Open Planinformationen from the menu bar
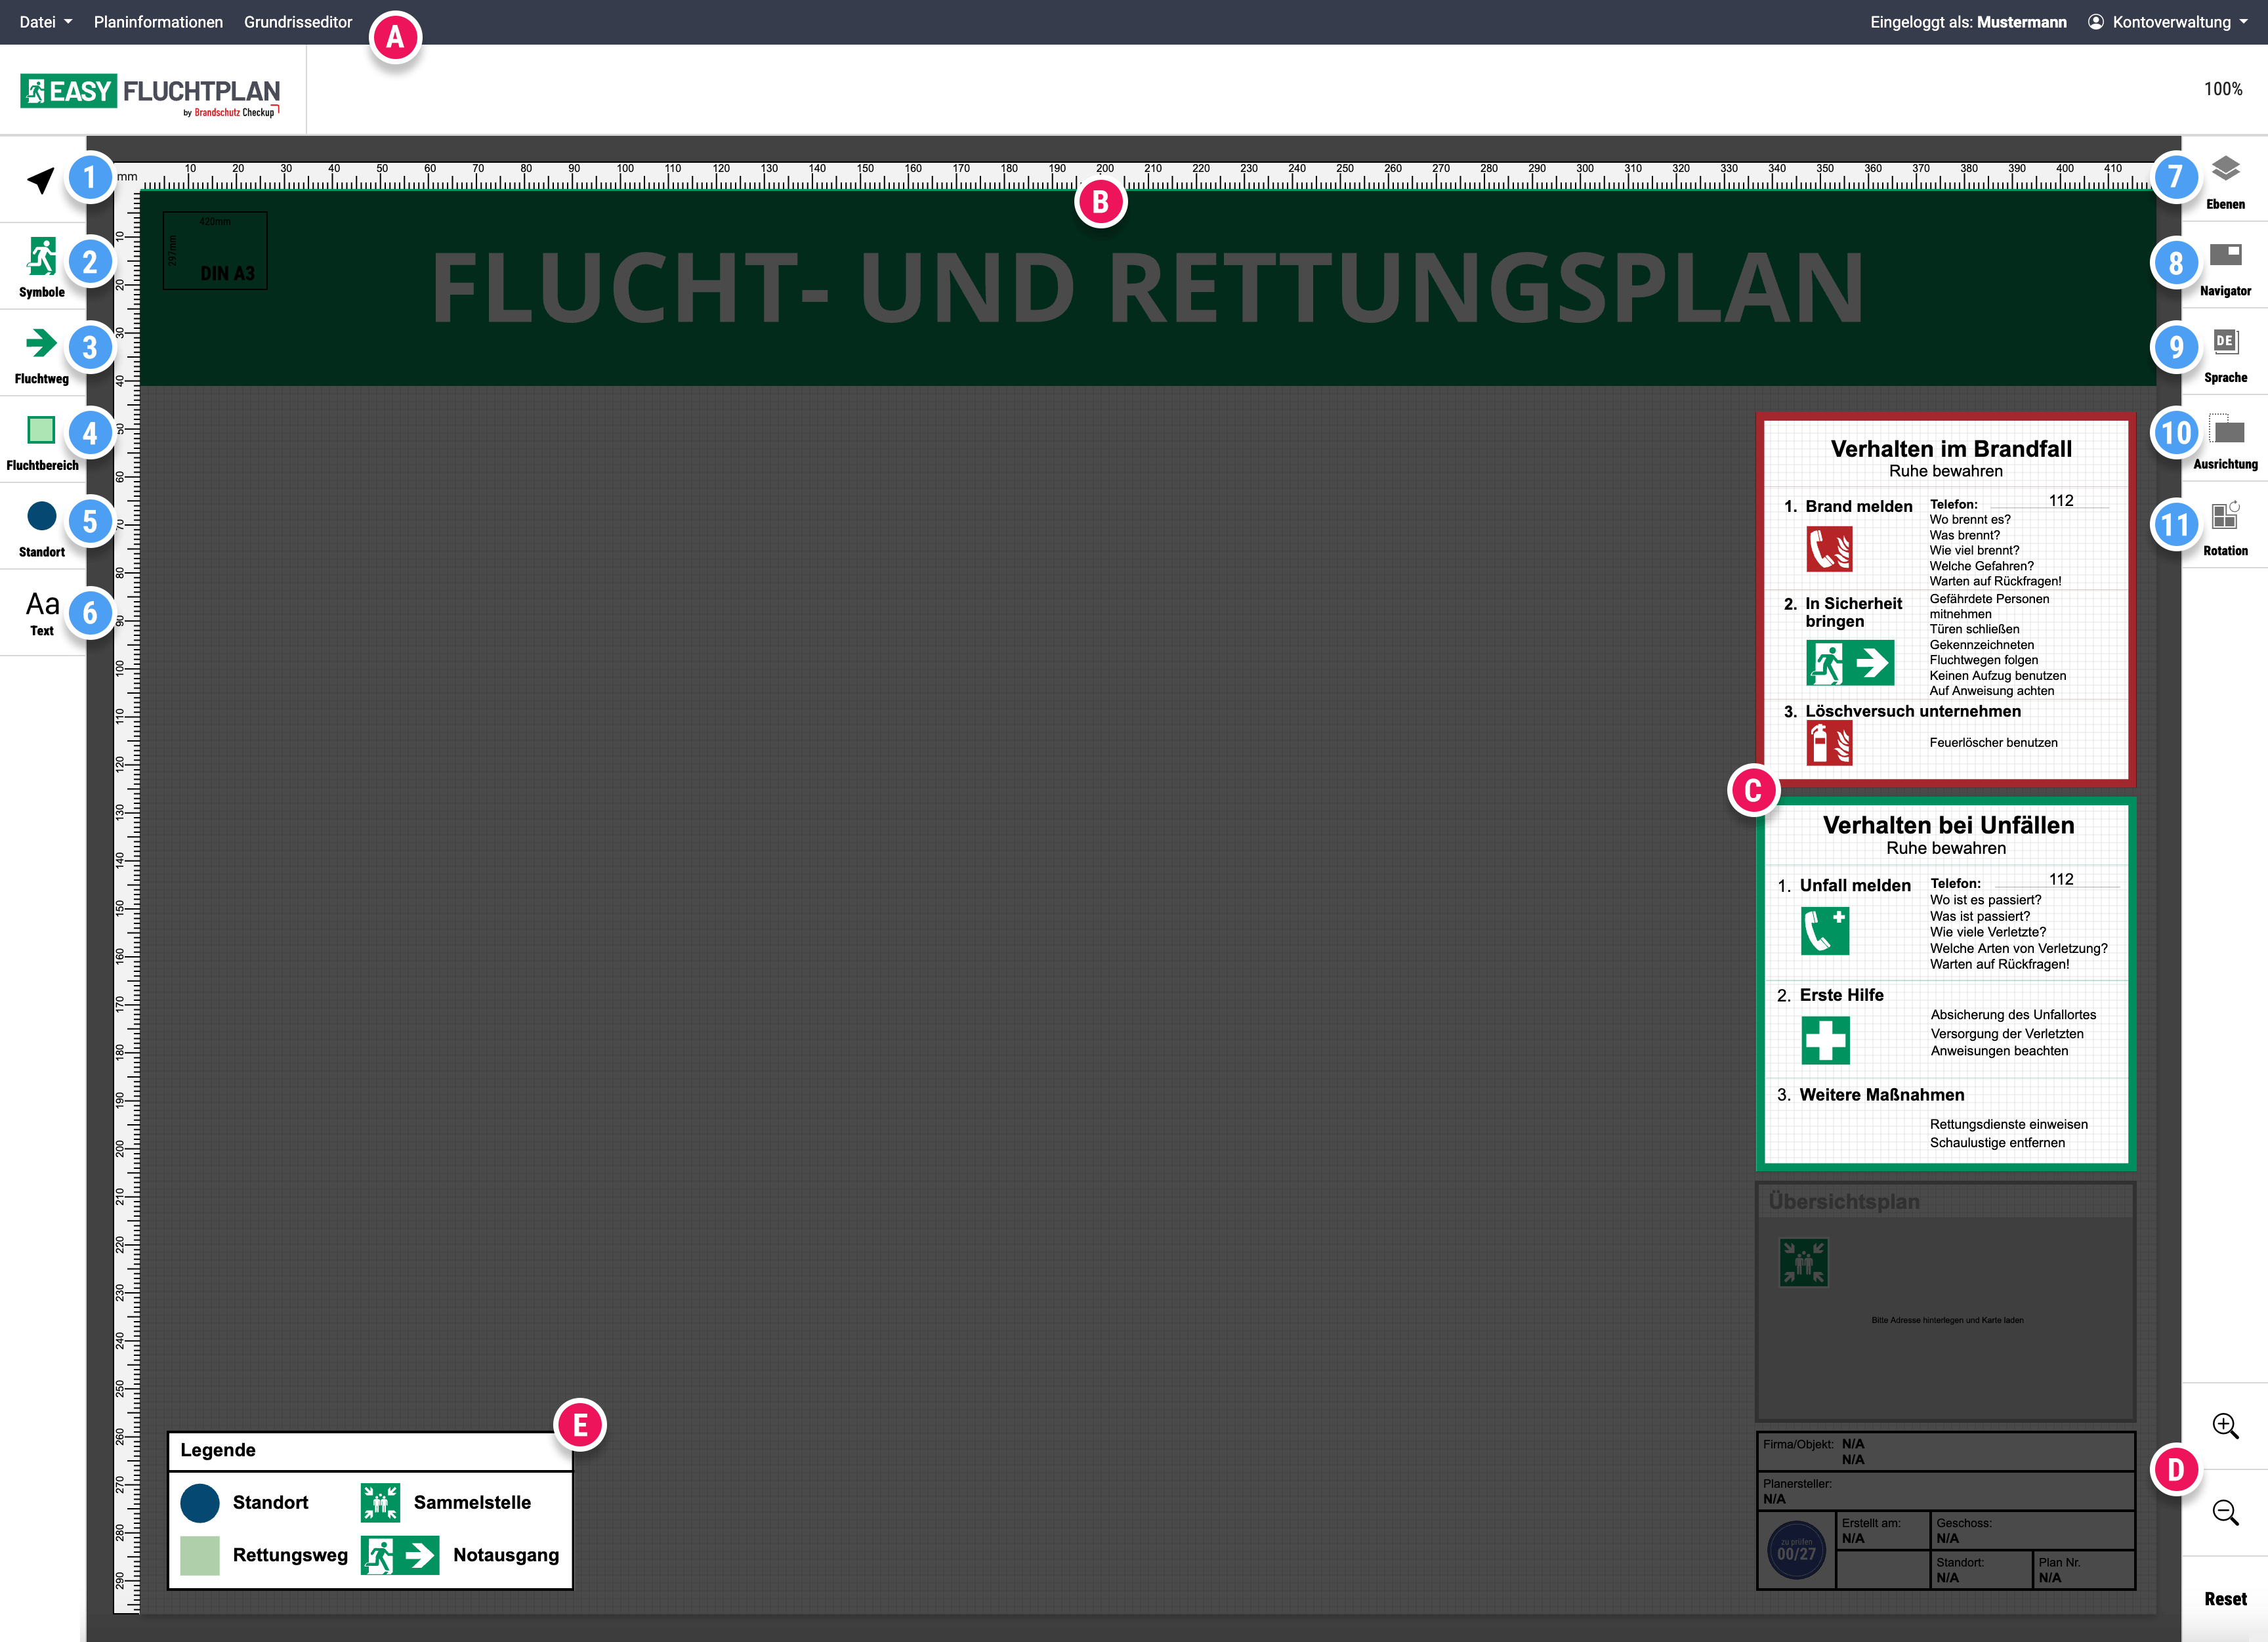 click(x=157, y=21)
